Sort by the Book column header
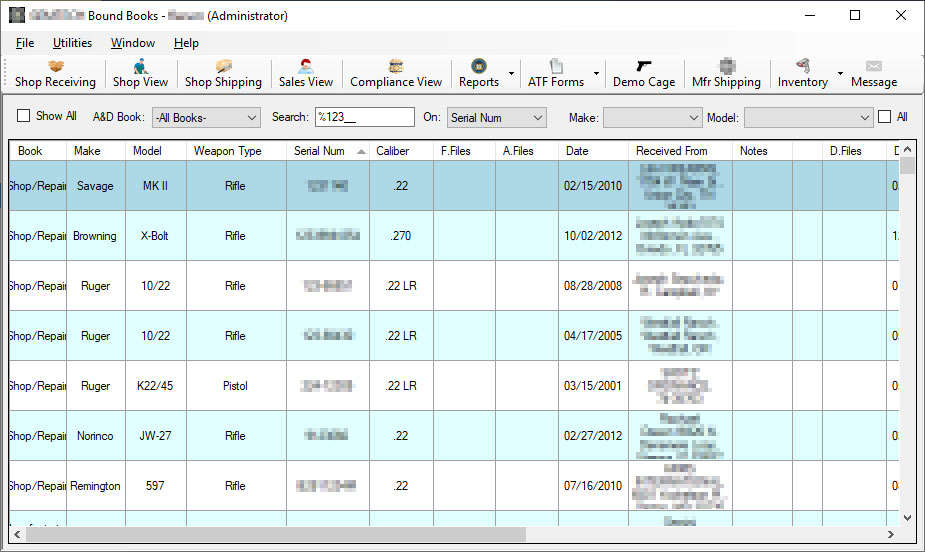The width and height of the screenshot is (925, 552). tap(38, 151)
